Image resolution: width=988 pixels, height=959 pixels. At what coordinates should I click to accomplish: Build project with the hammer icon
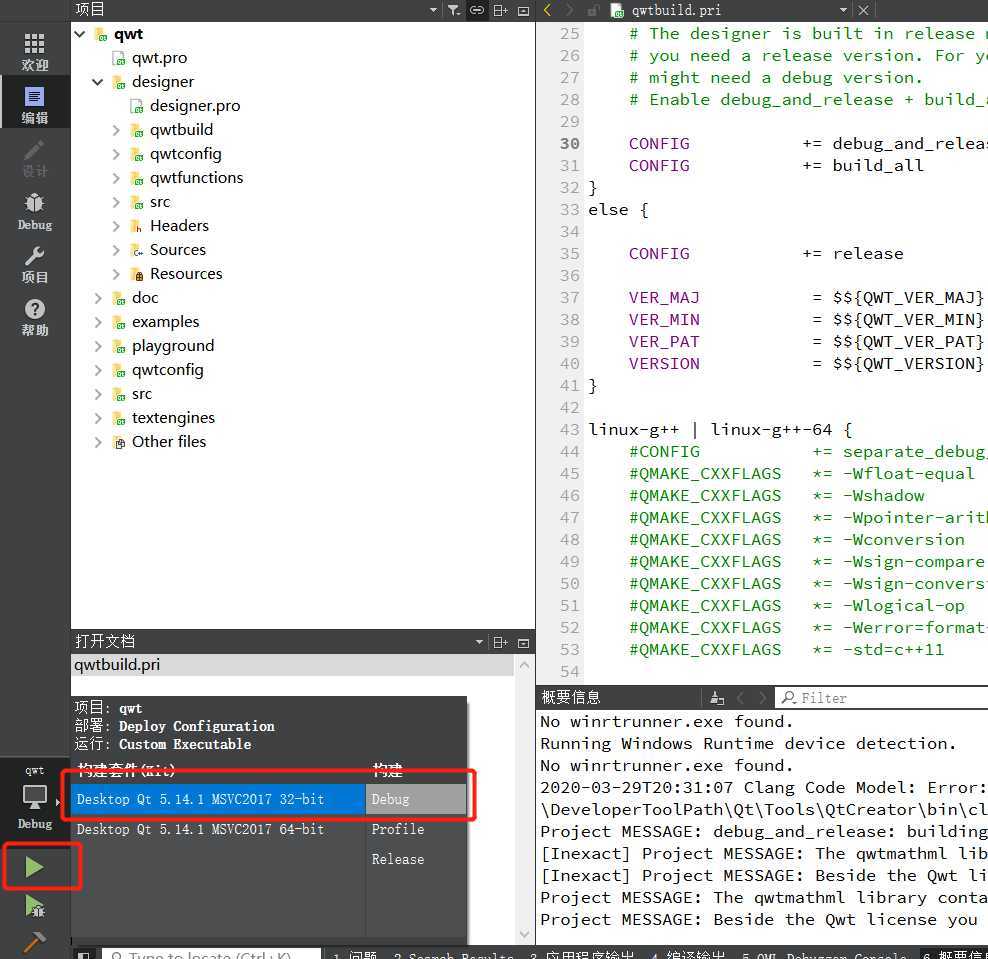35,943
